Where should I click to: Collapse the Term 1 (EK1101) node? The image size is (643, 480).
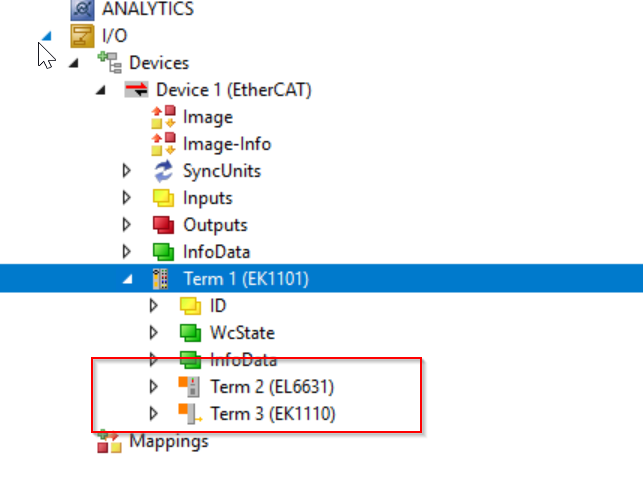pos(128,280)
